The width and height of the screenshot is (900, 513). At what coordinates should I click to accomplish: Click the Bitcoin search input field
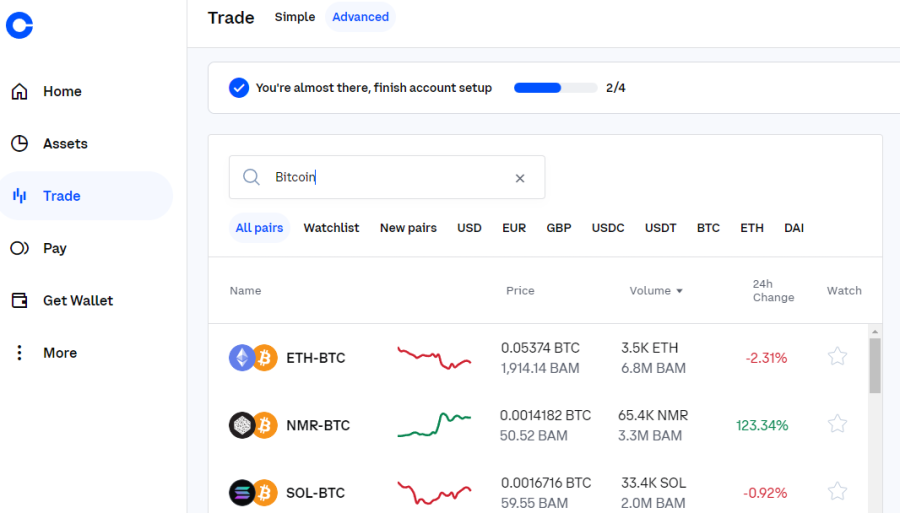(x=390, y=178)
